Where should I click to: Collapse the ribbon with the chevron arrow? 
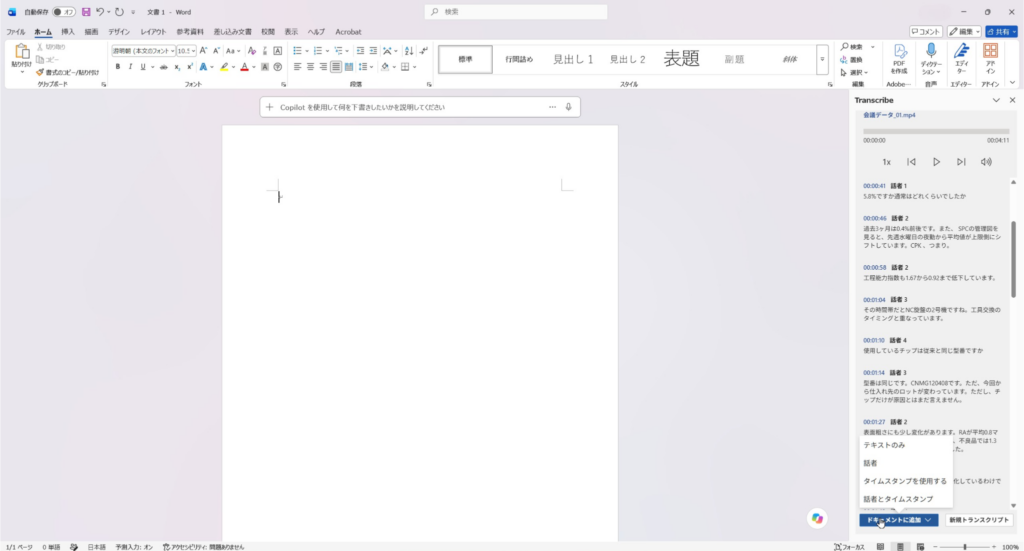(1012, 83)
